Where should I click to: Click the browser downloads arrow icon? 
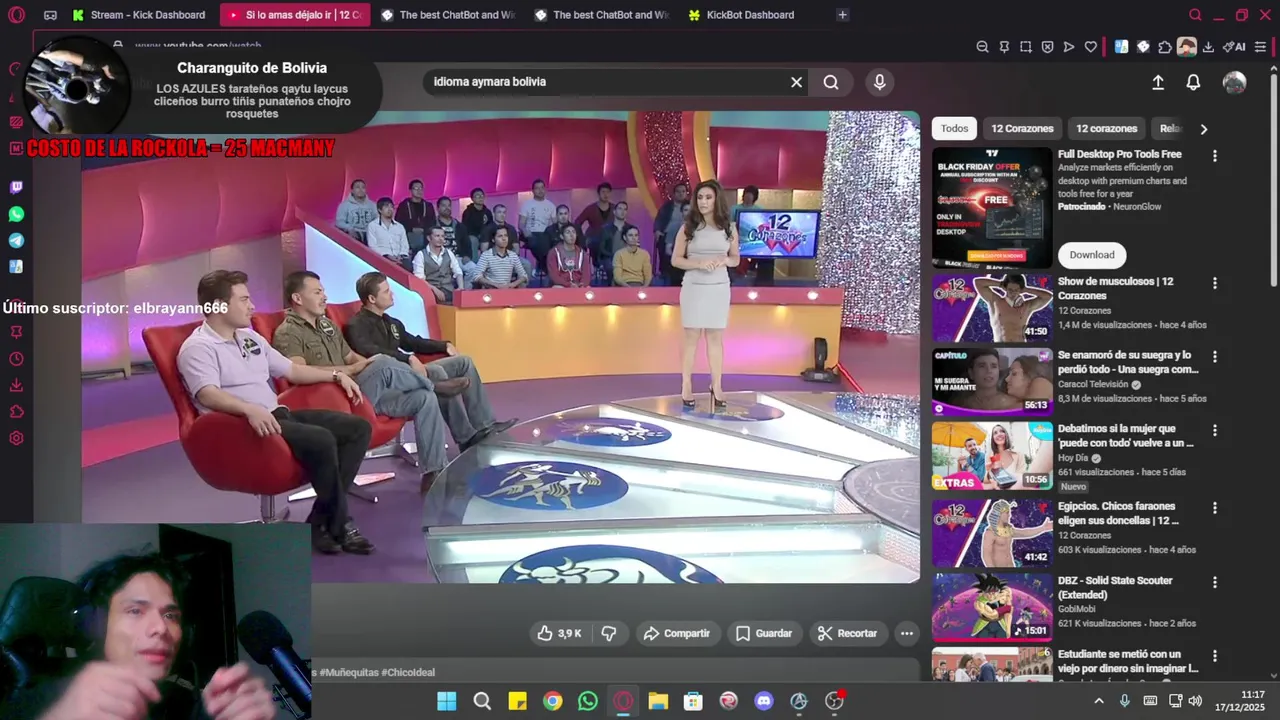pos(1208,47)
